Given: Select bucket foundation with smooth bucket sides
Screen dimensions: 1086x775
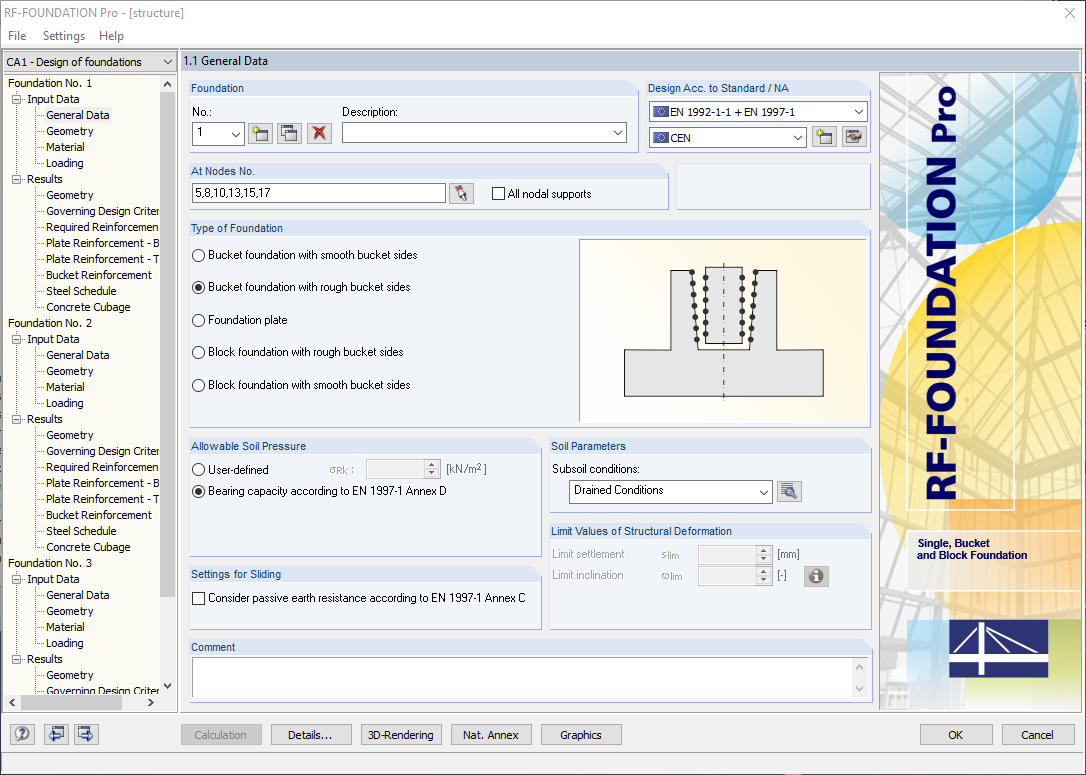Looking at the screenshot, I should click(x=199, y=256).
